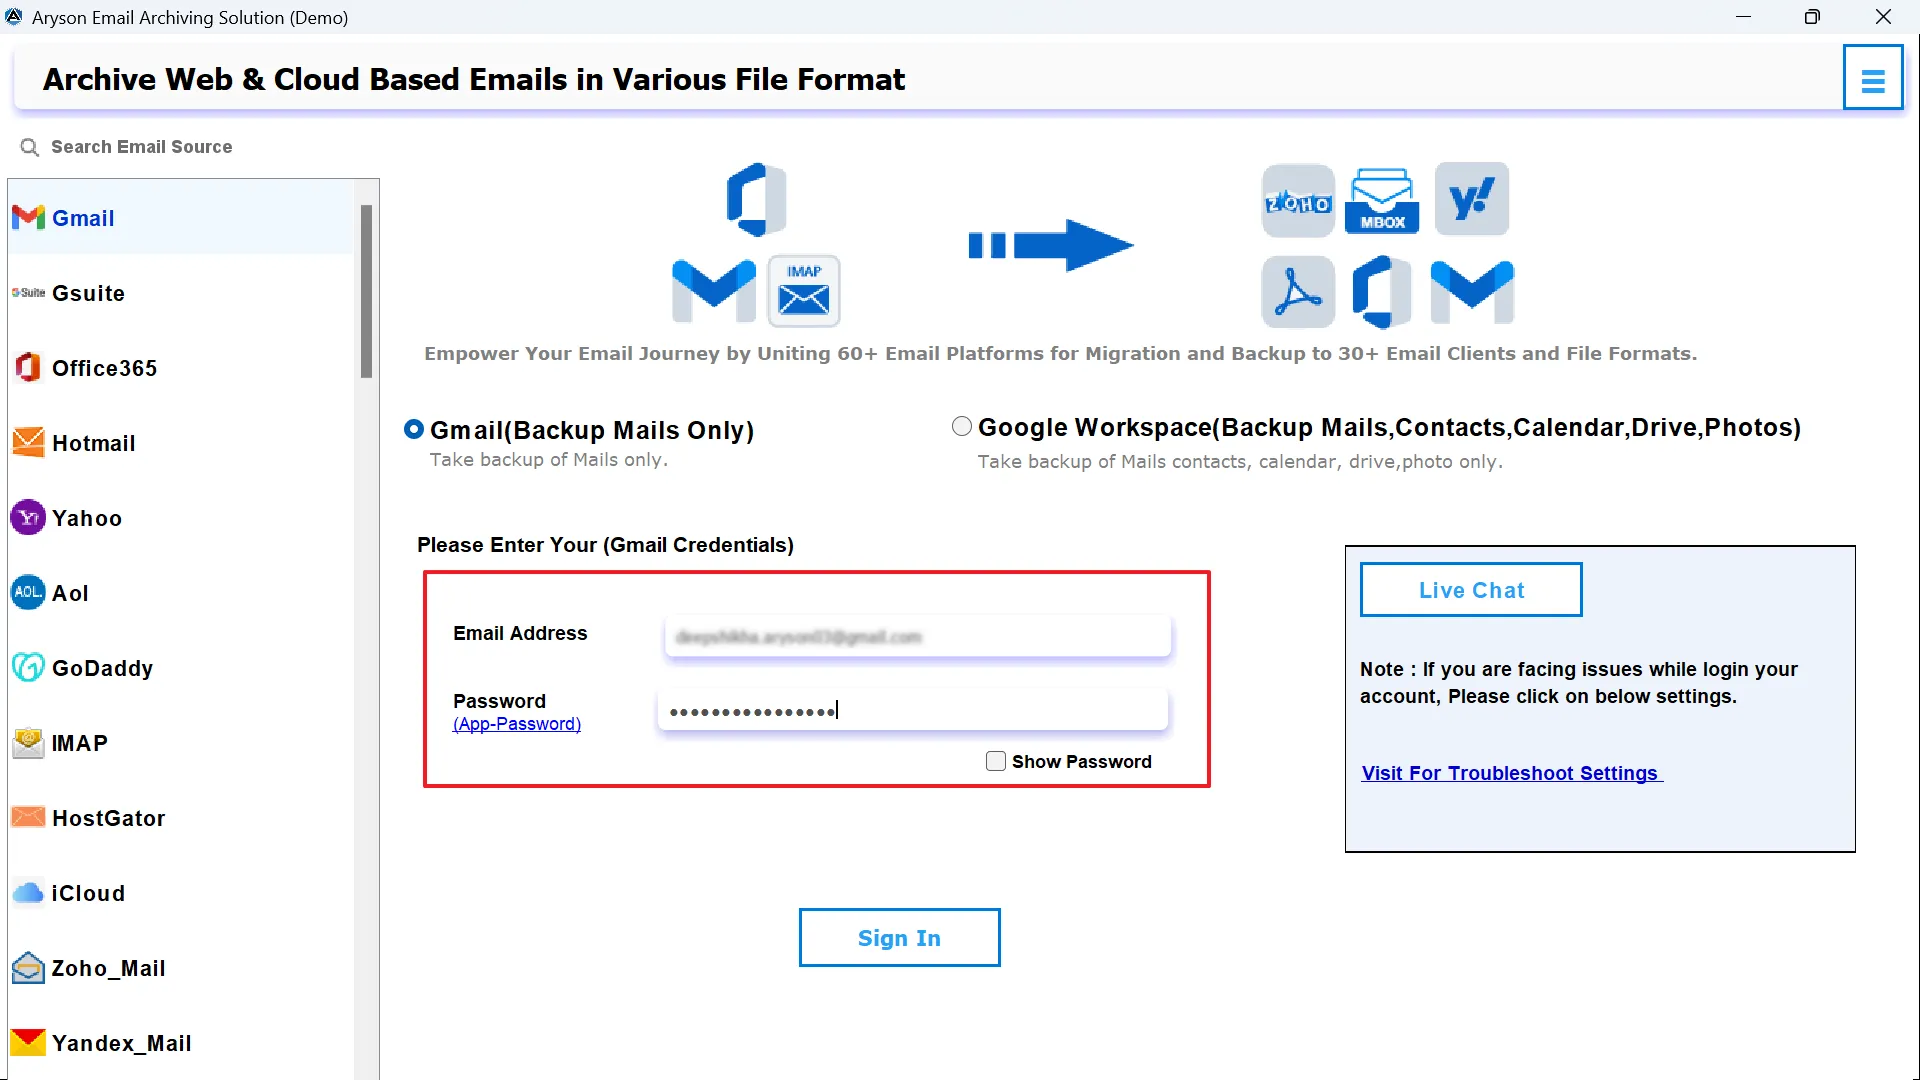The height and width of the screenshot is (1080, 1920).
Task: Choose Yahoo as email source
Action: coord(182,517)
